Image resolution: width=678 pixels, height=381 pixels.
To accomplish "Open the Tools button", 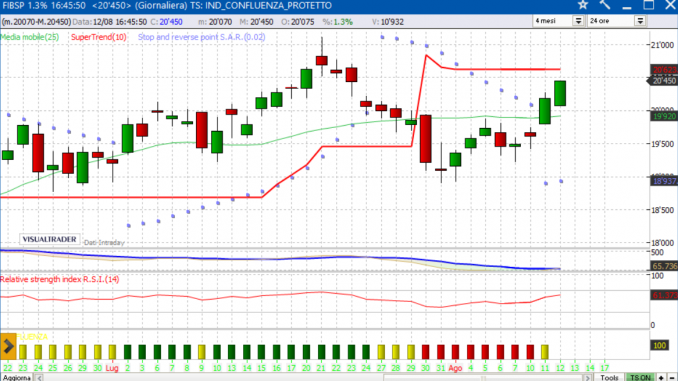I will click(609, 378).
